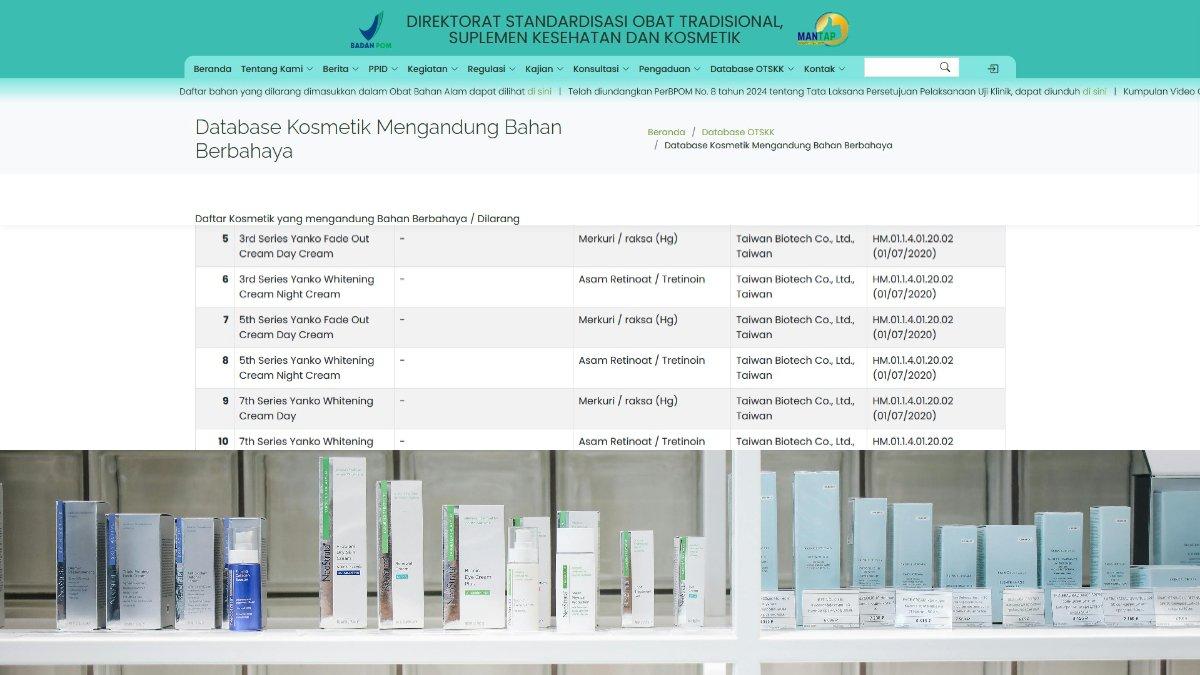
Task: Click the search magnifier icon
Action: (945, 68)
